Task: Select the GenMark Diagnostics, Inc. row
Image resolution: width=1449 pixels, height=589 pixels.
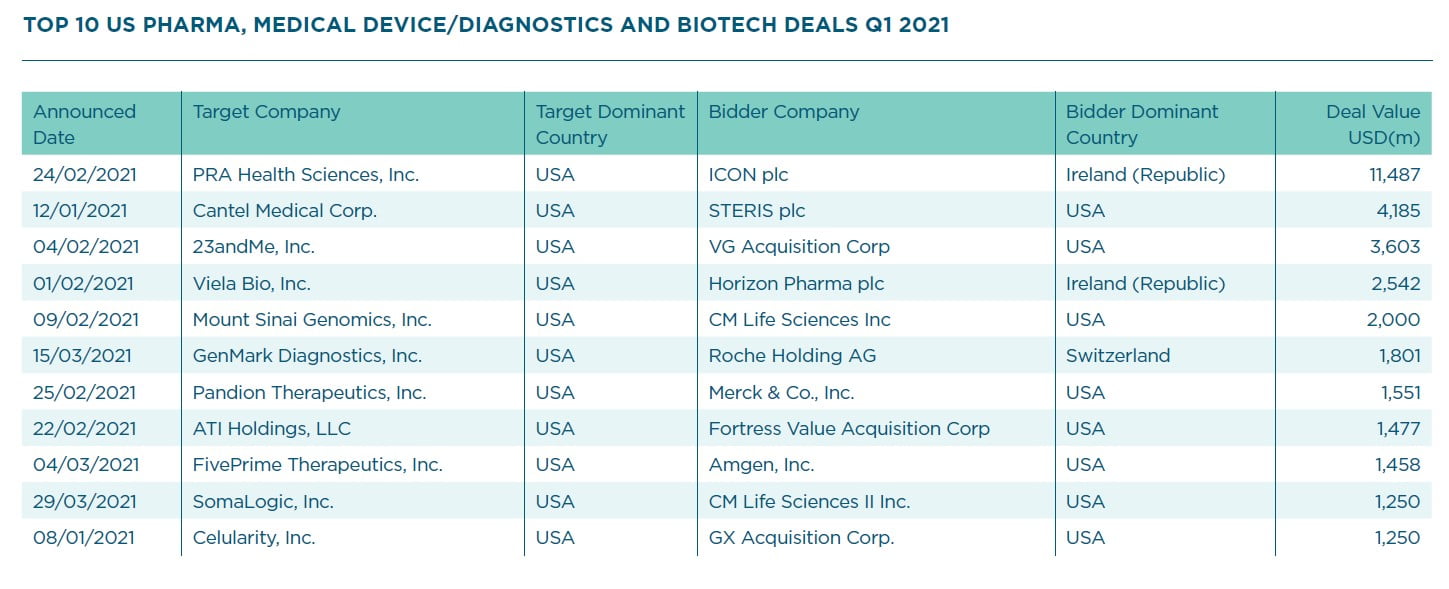Action: click(307, 356)
